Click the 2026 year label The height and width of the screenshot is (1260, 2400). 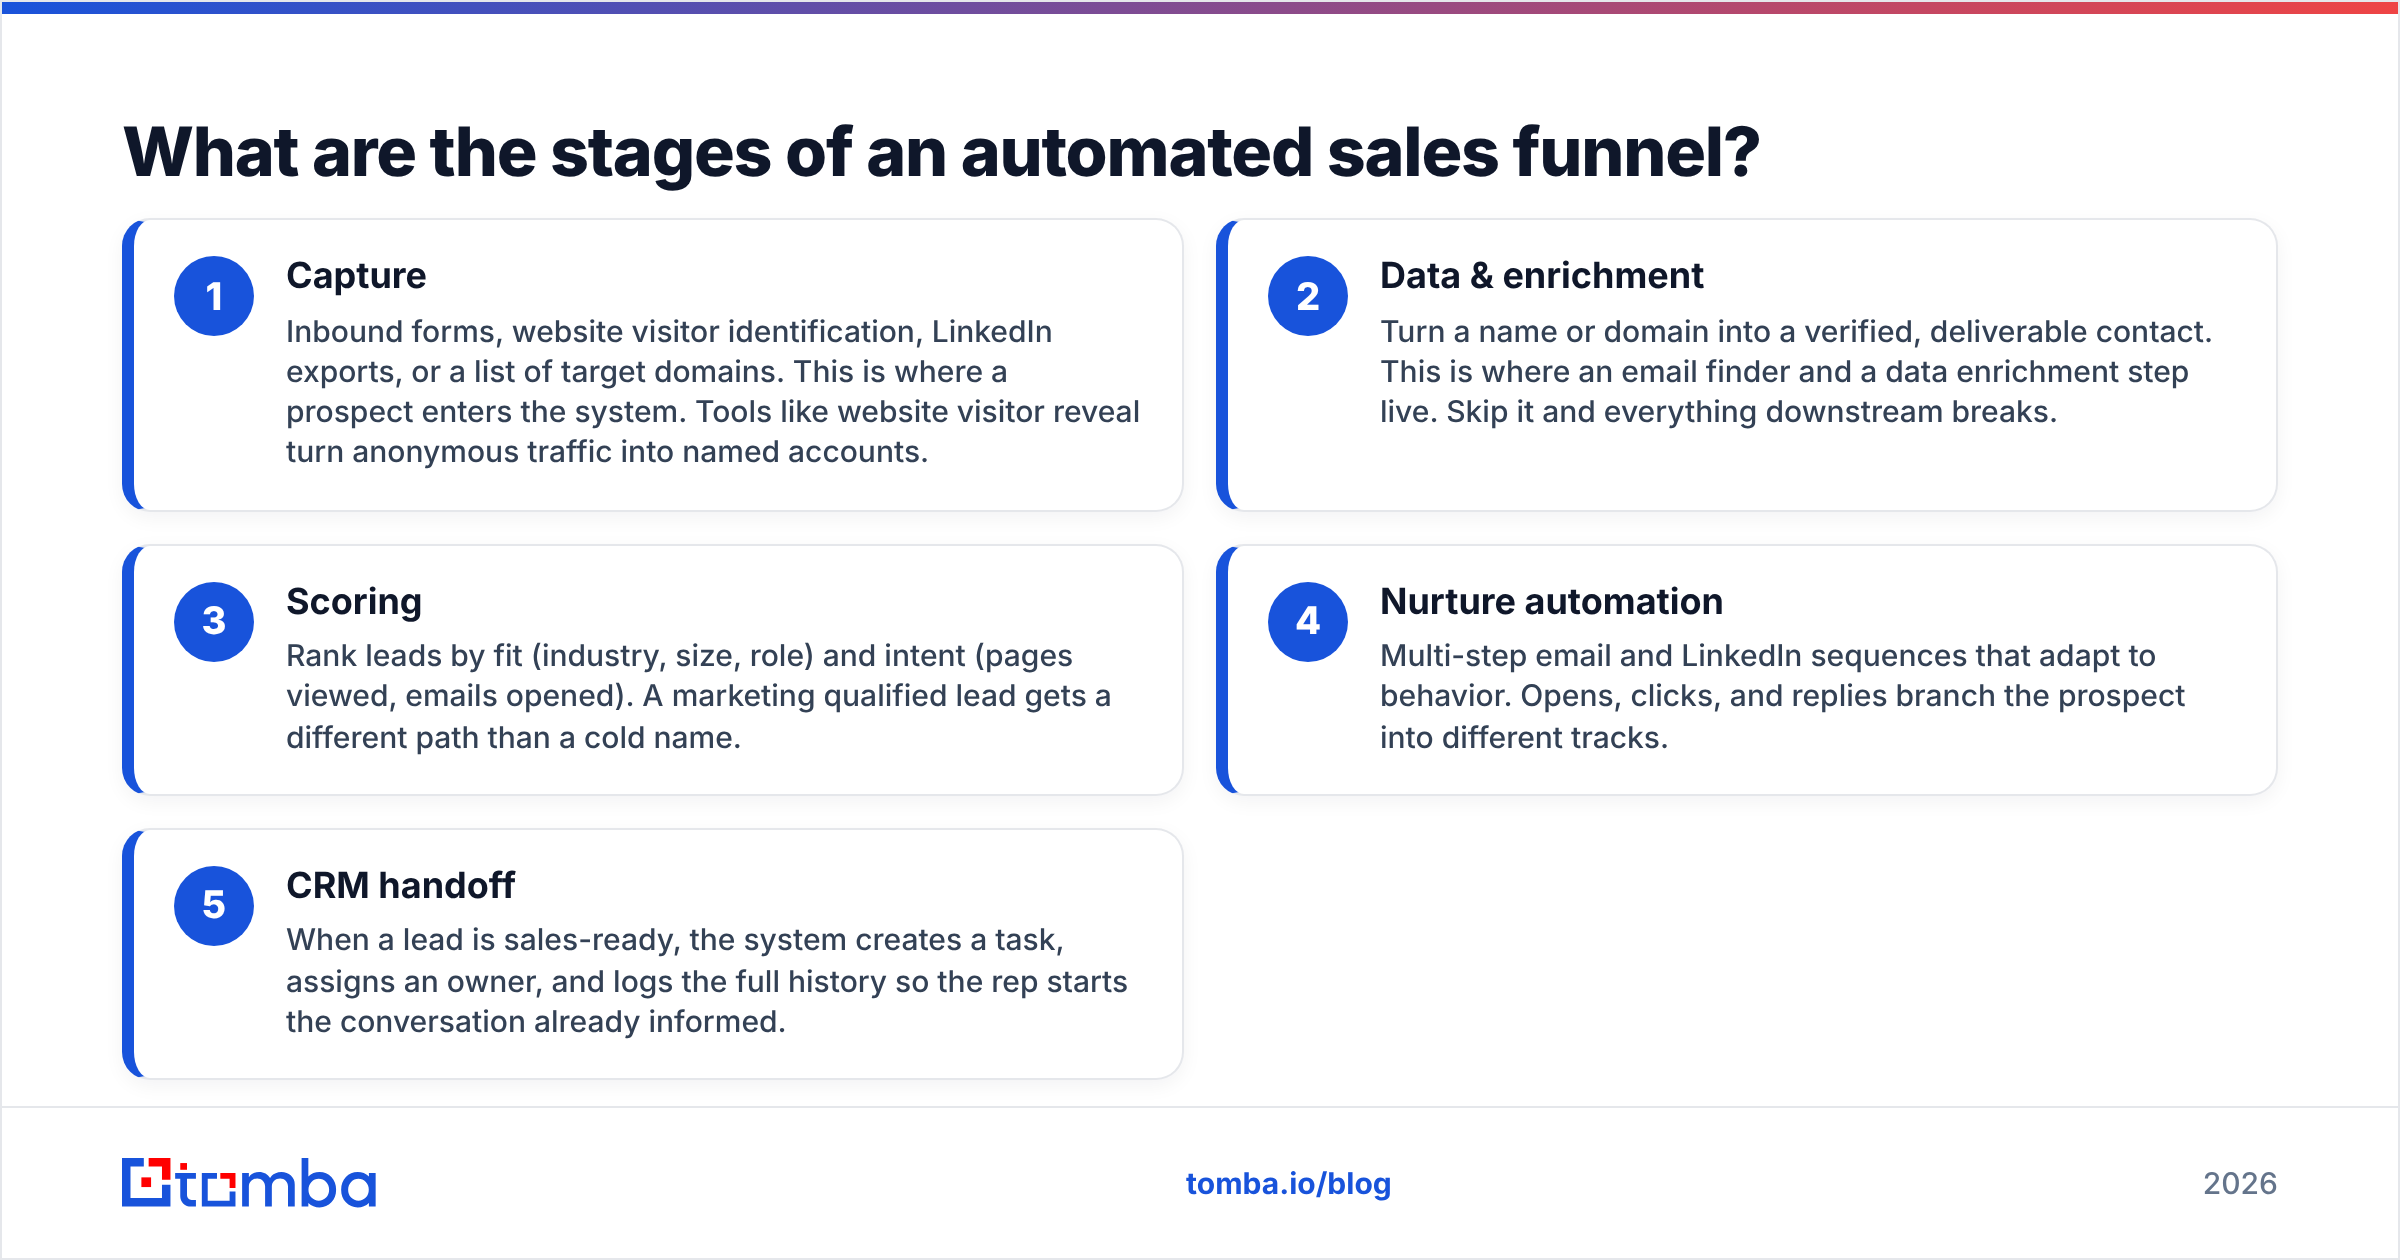(x=2240, y=1183)
